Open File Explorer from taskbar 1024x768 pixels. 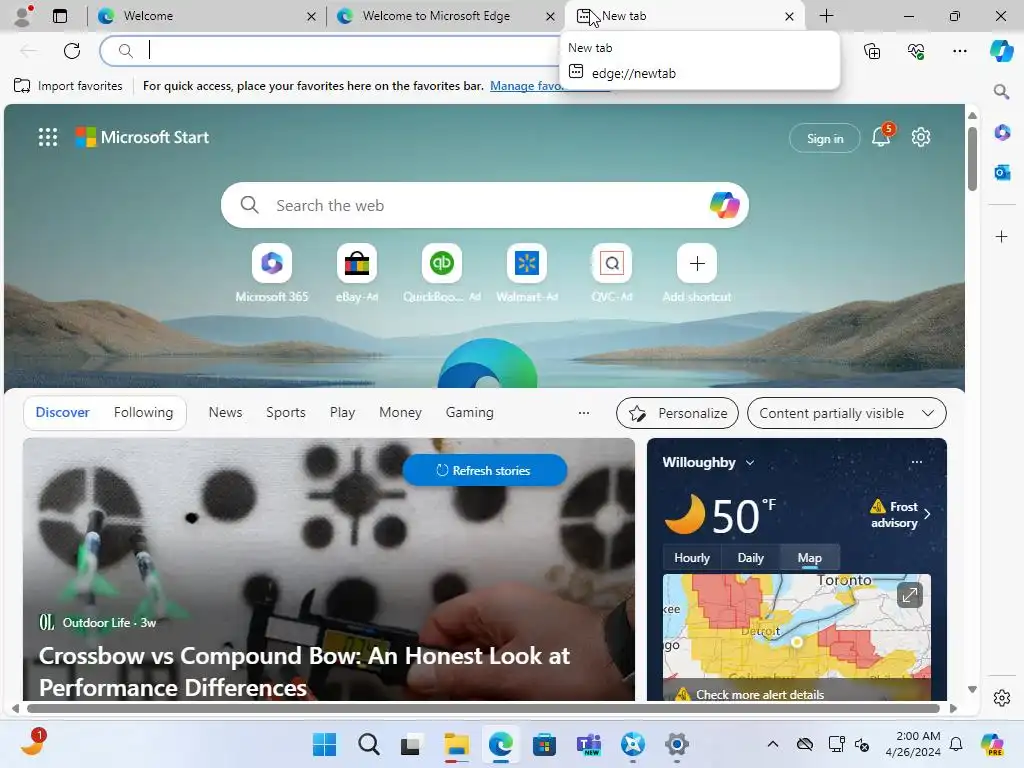click(456, 744)
